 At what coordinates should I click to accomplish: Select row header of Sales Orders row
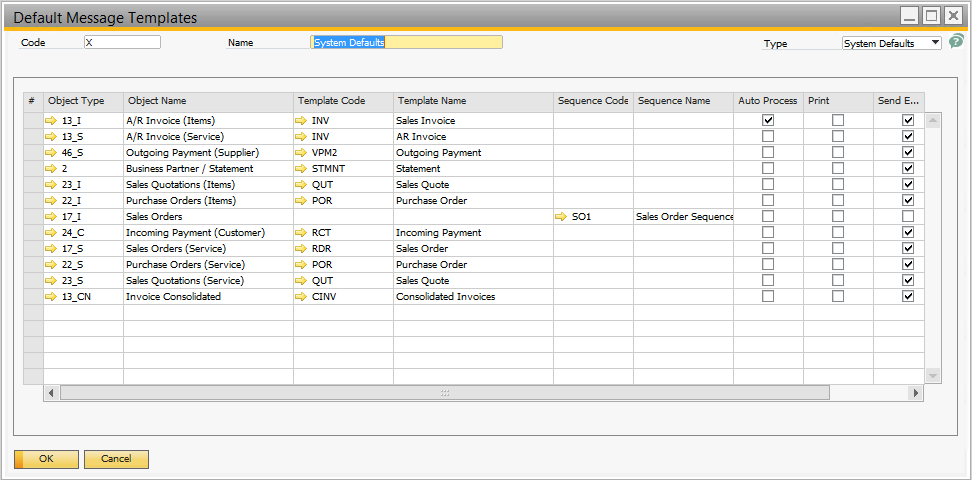tap(33, 216)
